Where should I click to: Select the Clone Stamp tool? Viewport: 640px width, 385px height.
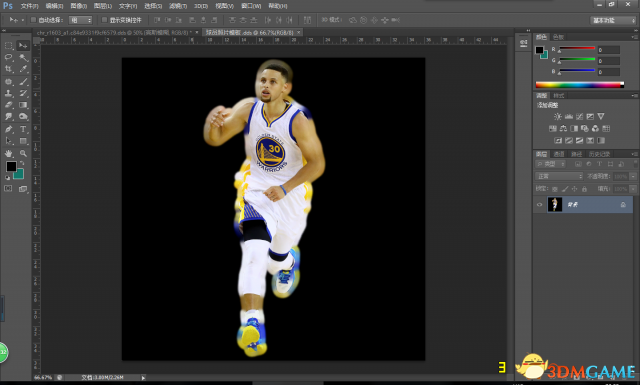(9, 93)
